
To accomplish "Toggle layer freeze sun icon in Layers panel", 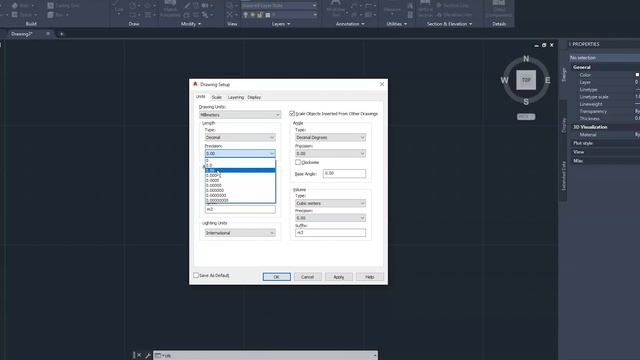I will click(x=253, y=15).
